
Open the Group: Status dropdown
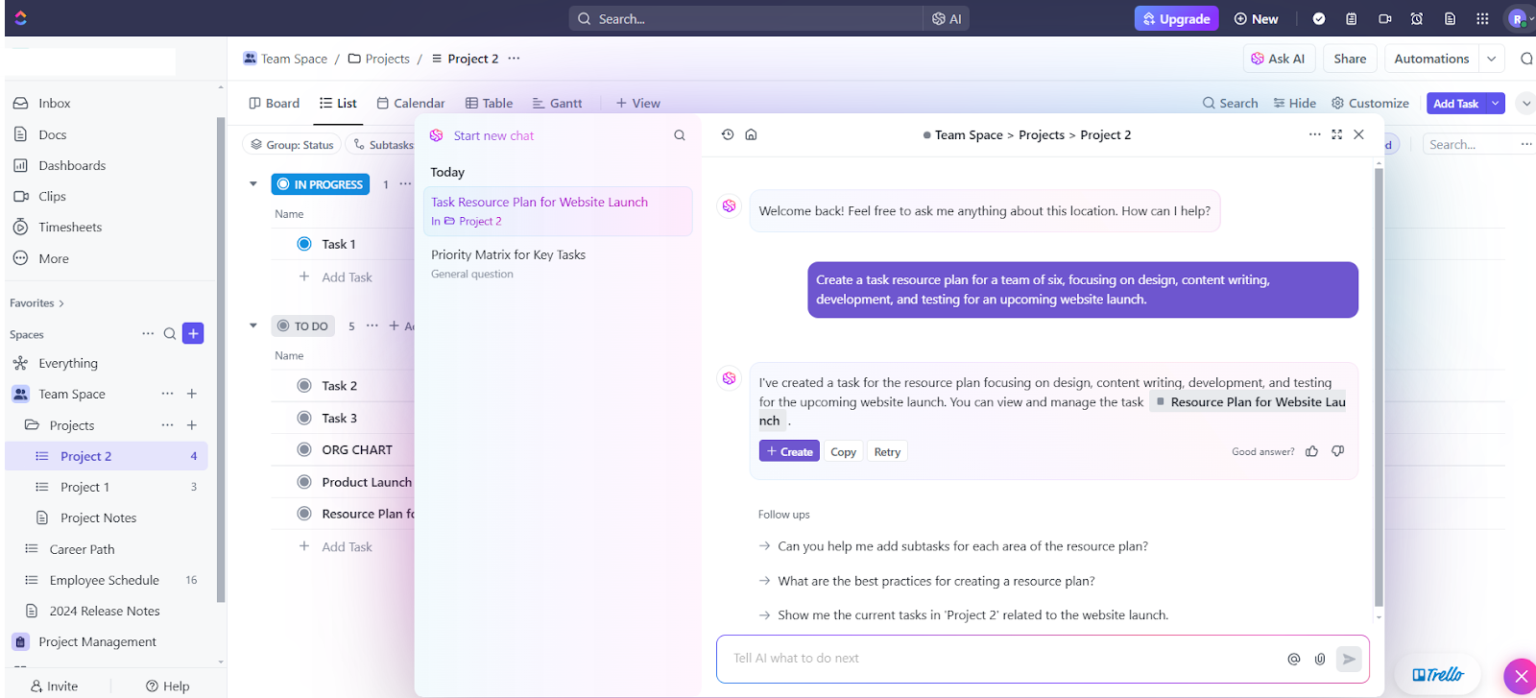tap(291, 144)
